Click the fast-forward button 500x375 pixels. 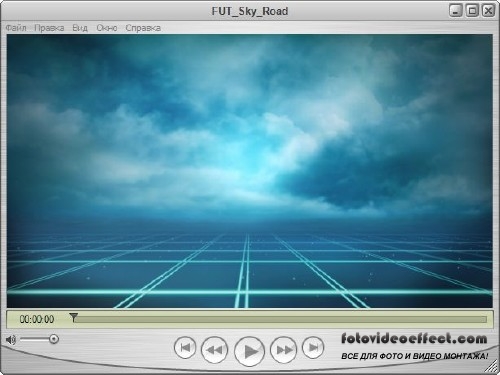(283, 350)
